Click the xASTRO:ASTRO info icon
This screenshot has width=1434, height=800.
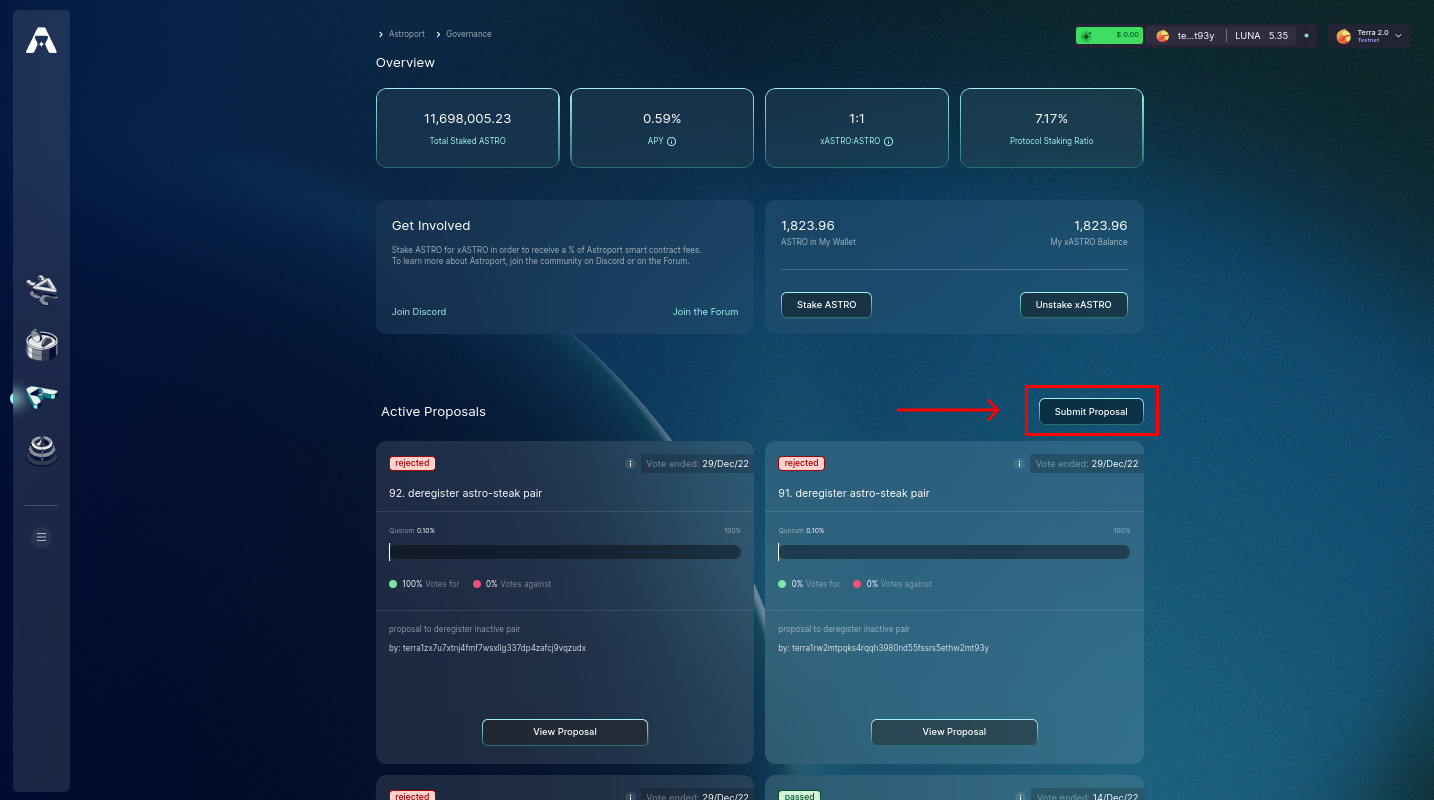(888, 141)
